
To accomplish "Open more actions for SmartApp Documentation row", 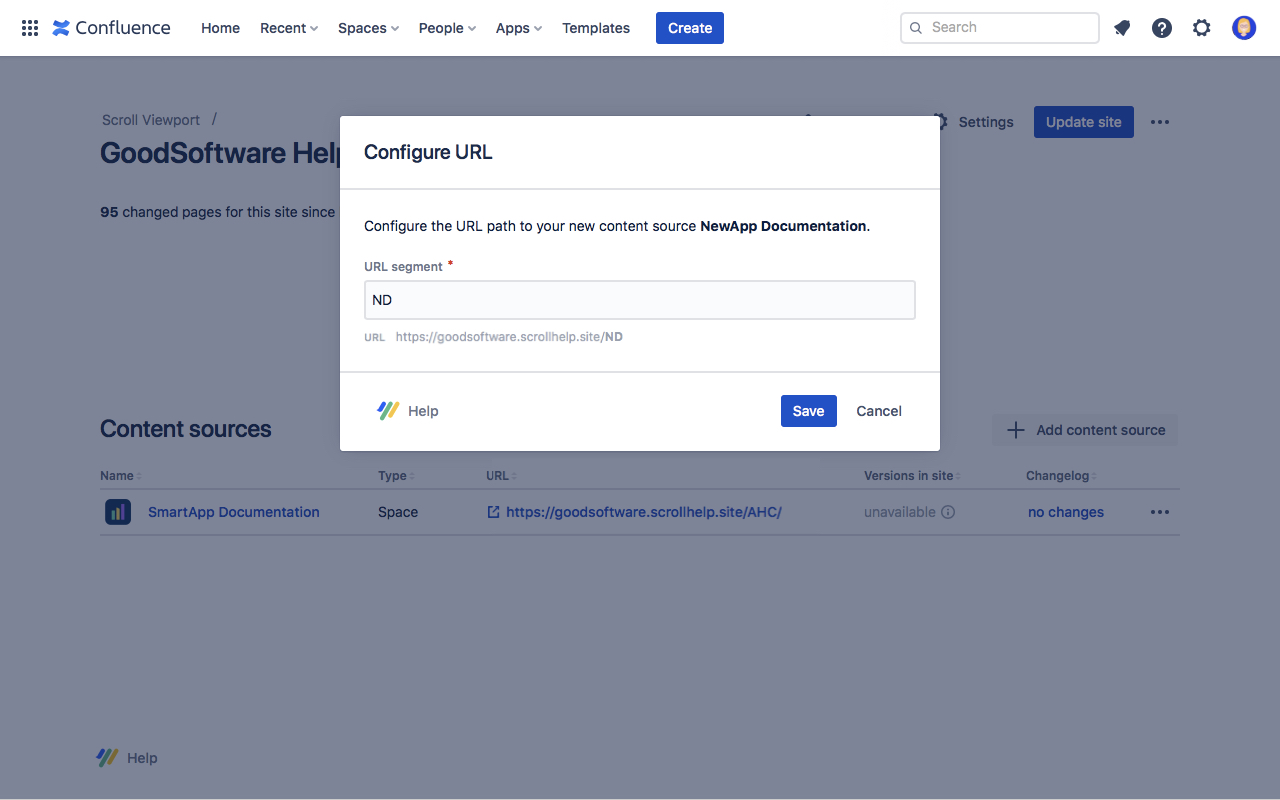I will 1159,512.
